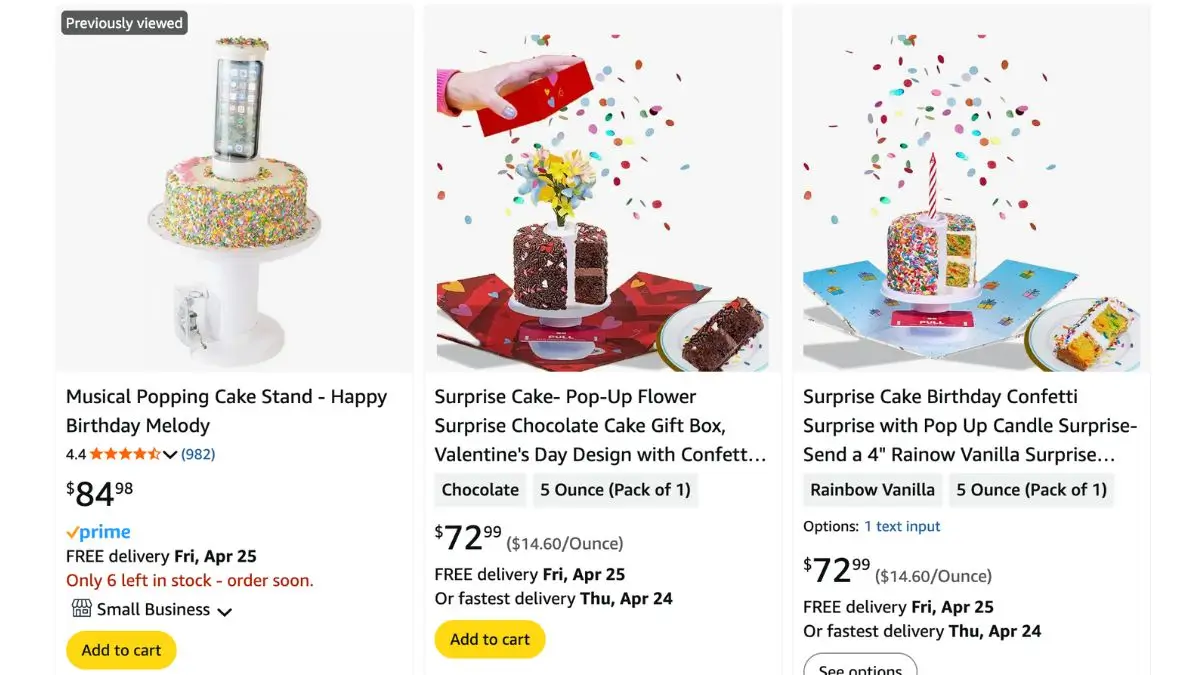This screenshot has width=1200, height=675.
Task: Click the Prime logo badge
Action: coord(98,533)
